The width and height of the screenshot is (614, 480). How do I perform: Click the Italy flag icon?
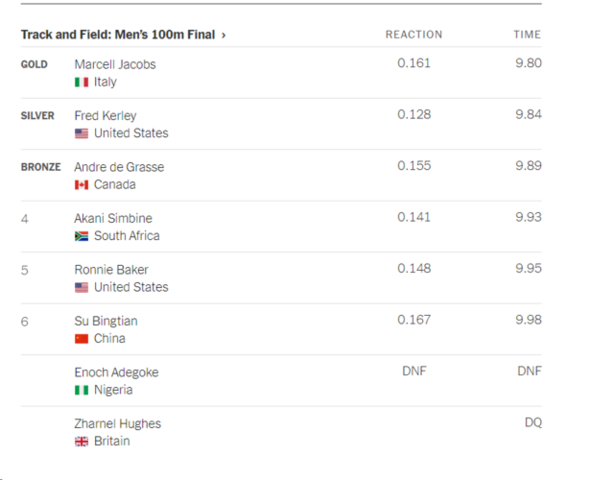coord(81,82)
